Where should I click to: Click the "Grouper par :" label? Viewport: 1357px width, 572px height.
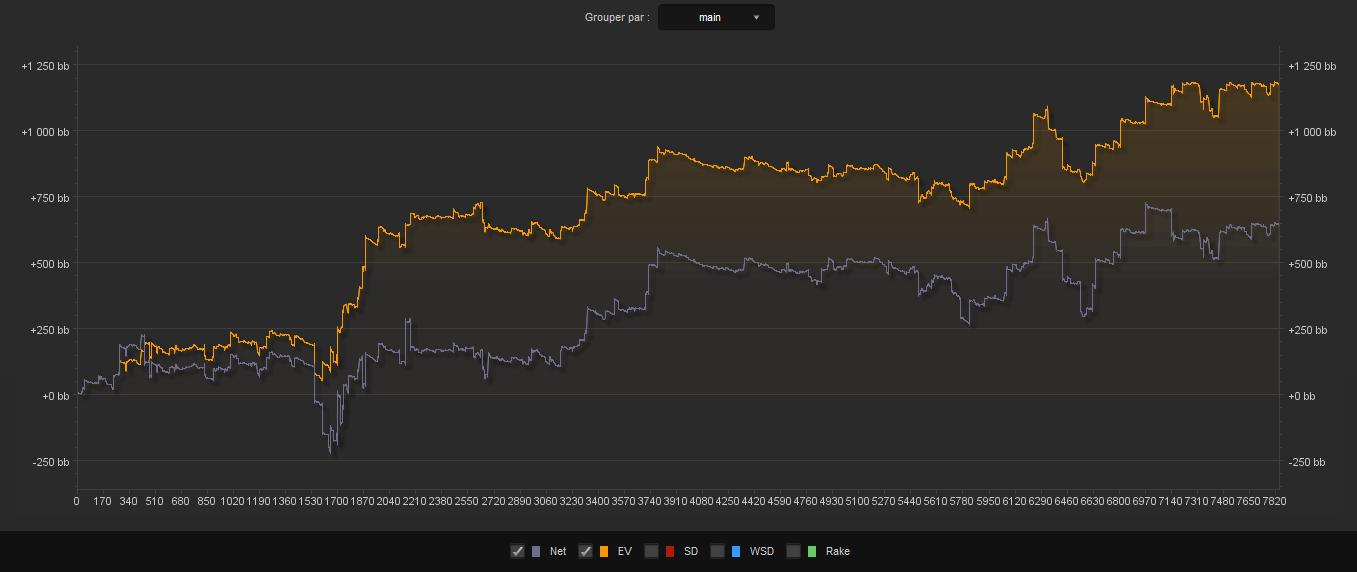[617, 17]
